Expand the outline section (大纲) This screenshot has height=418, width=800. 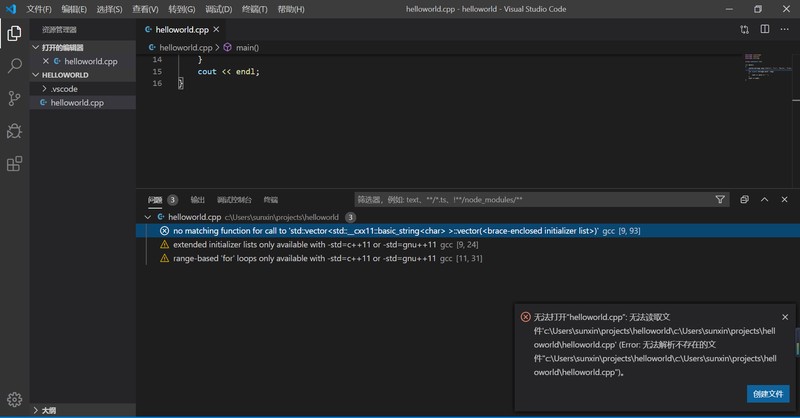pyautogui.click(x=36, y=410)
